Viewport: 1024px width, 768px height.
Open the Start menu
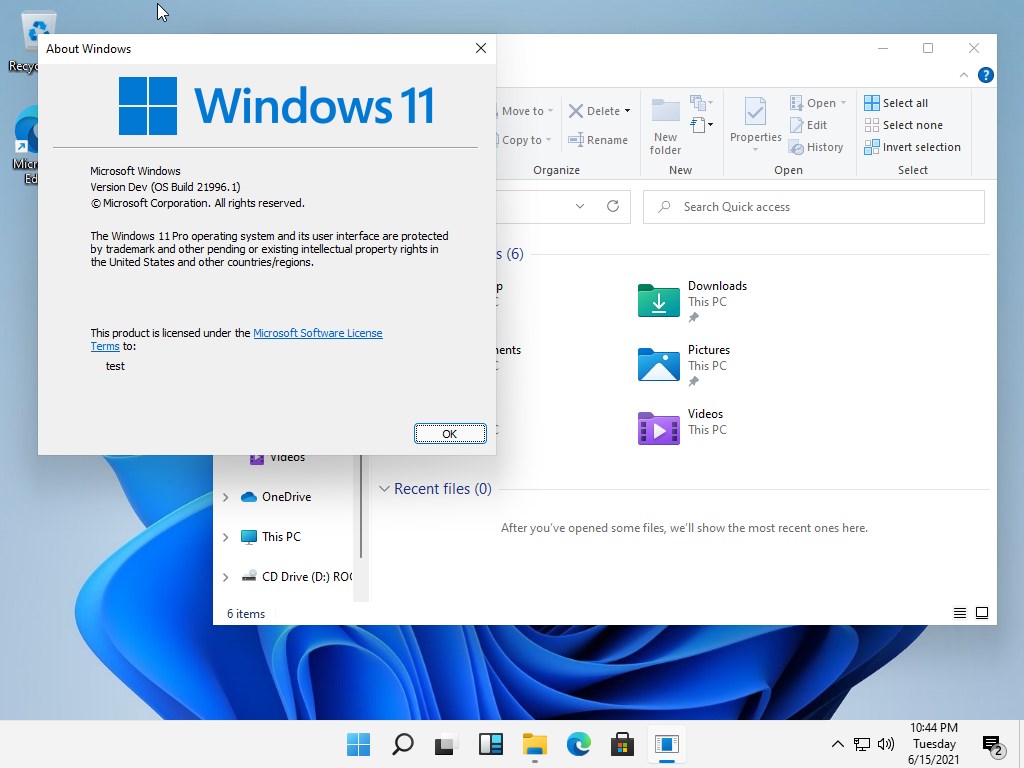pyautogui.click(x=357, y=744)
